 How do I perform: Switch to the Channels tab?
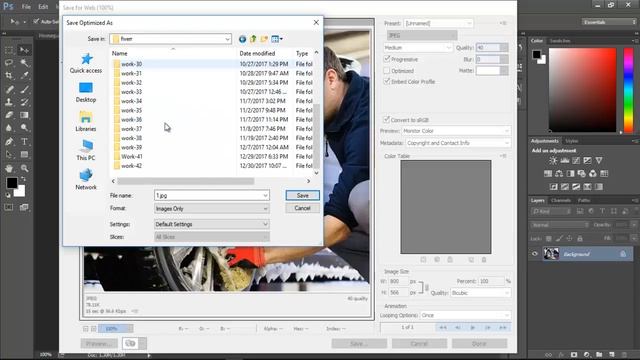coord(561,200)
